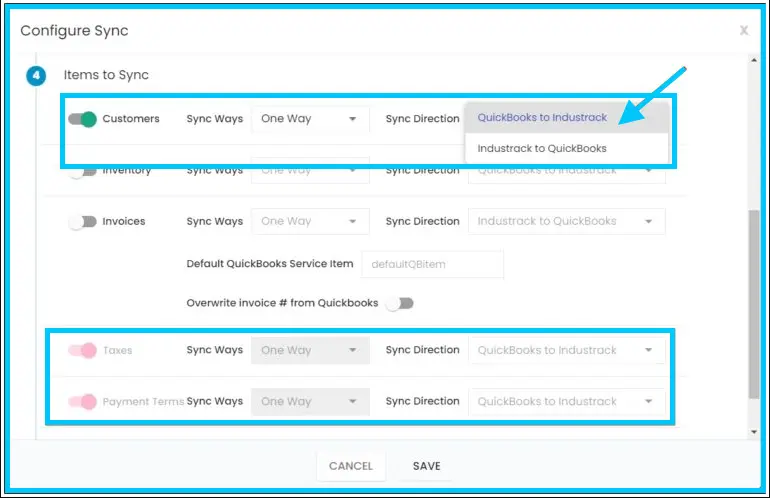
Task: Enable Overwrite invoice # from Quickbooks switch
Action: pos(400,304)
